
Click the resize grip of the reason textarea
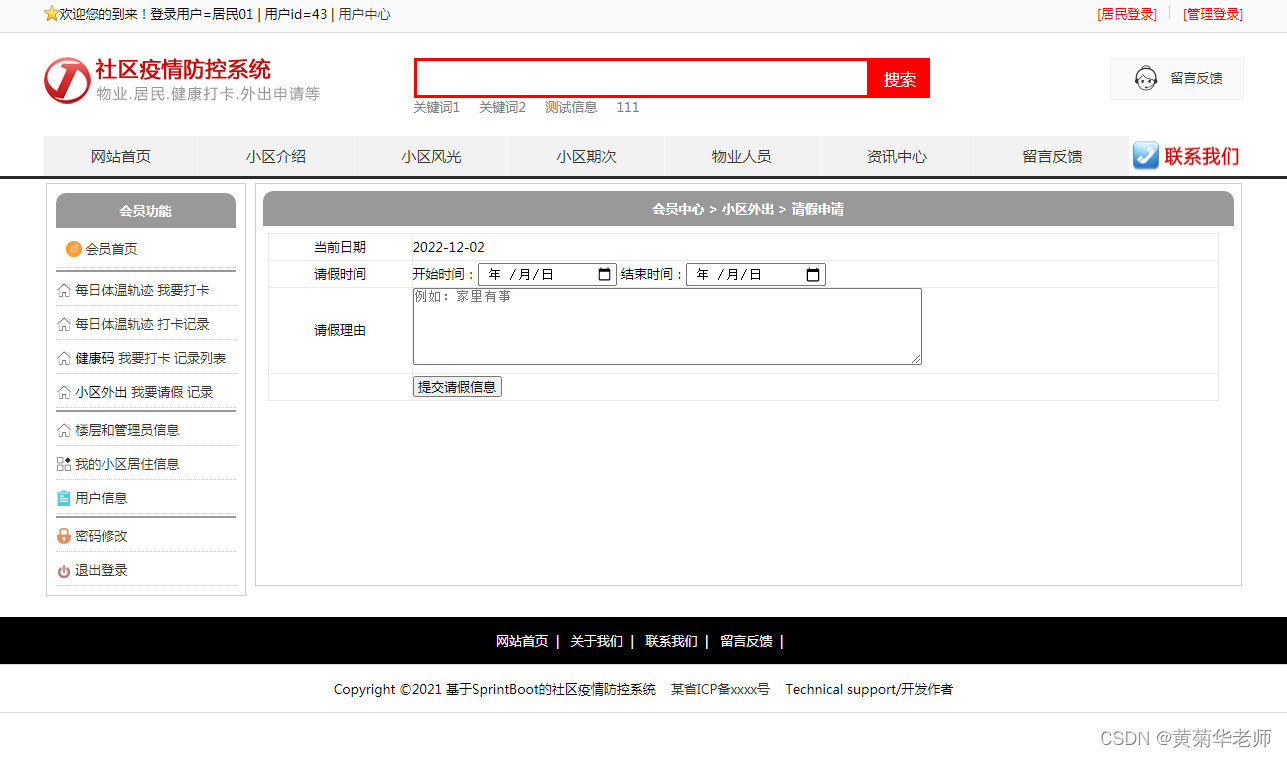pos(915,358)
